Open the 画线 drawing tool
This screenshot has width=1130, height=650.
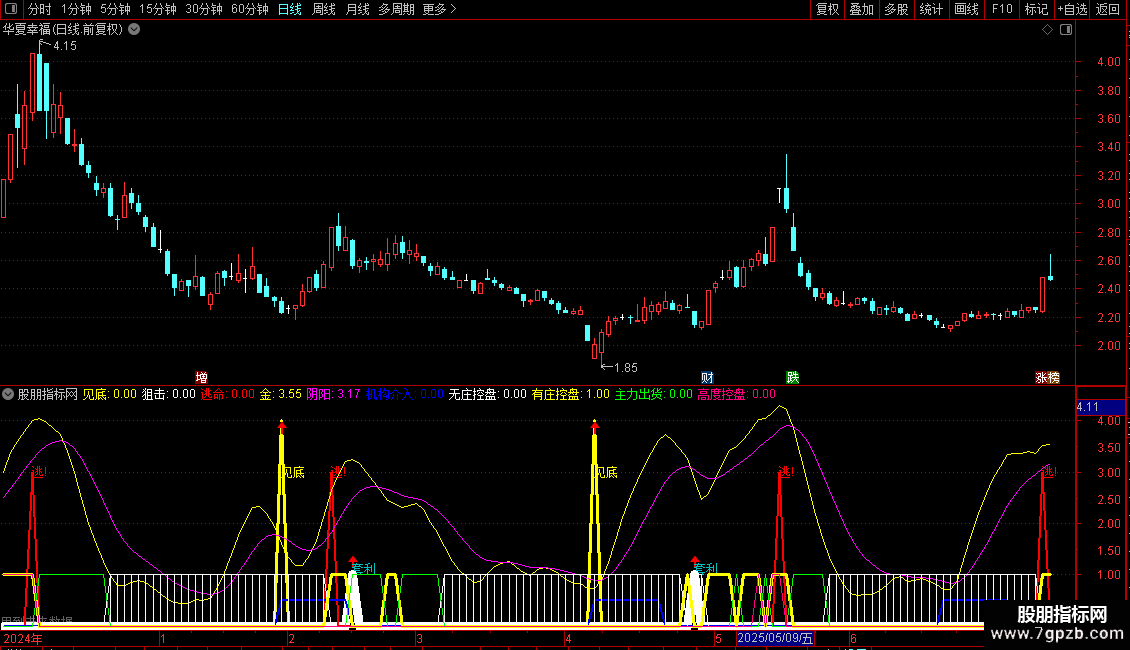(x=966, y=10)
